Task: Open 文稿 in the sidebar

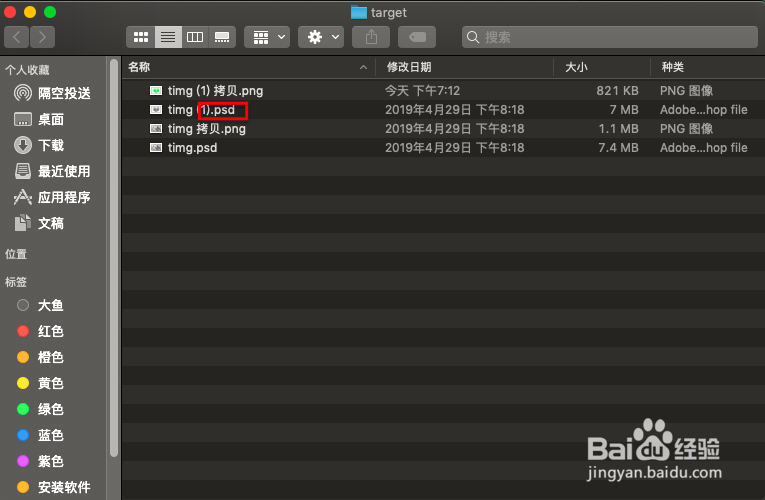Action: tap(51, 223)
